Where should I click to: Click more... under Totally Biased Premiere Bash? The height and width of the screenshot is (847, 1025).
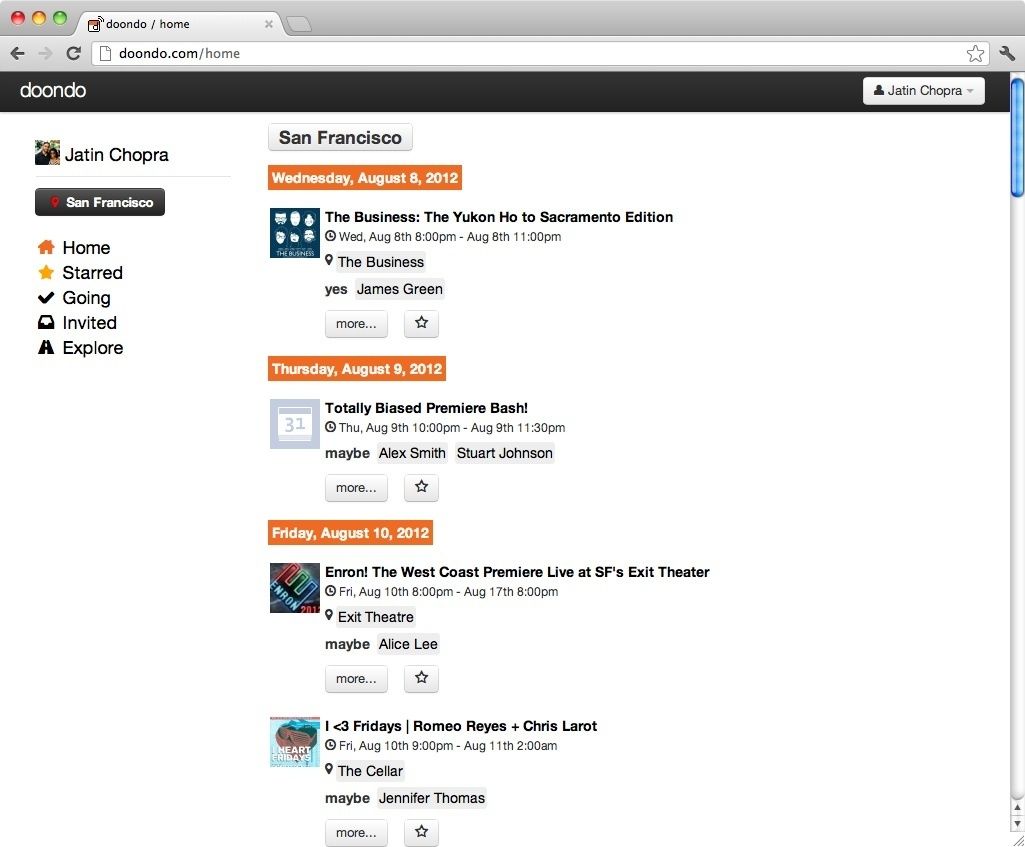(x=356, y=488)
